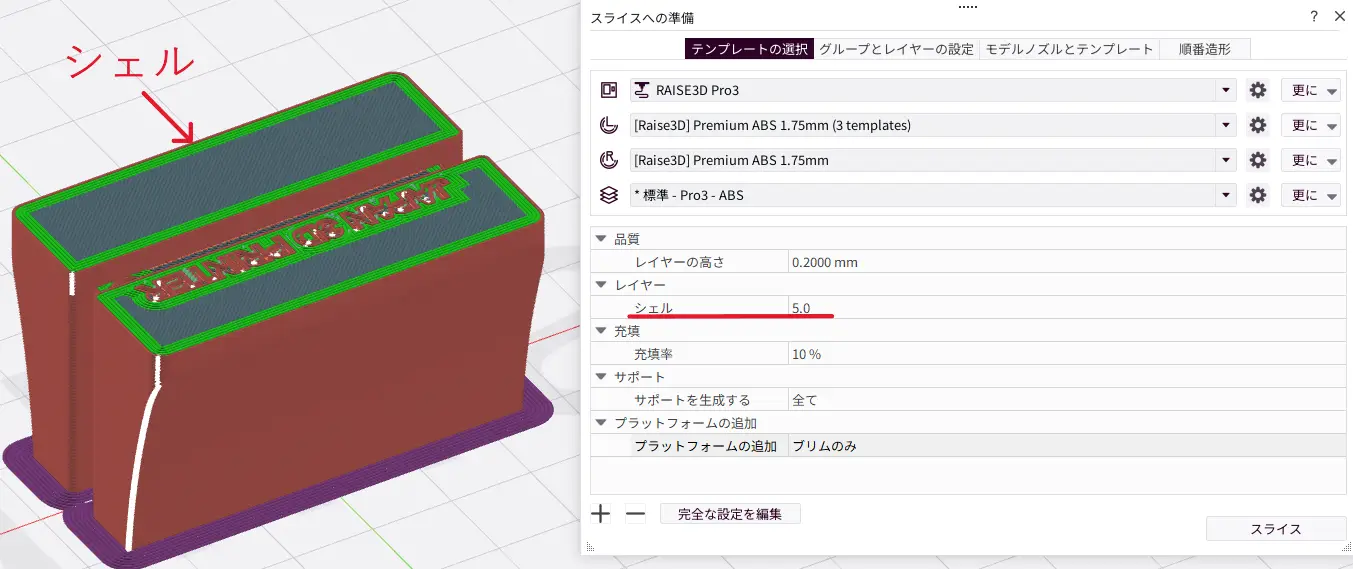Viewport: 1353px width, 569px height.
Task: Open gear settings for RAISE3D Pro3 printer
Action: coord(1258,91)
